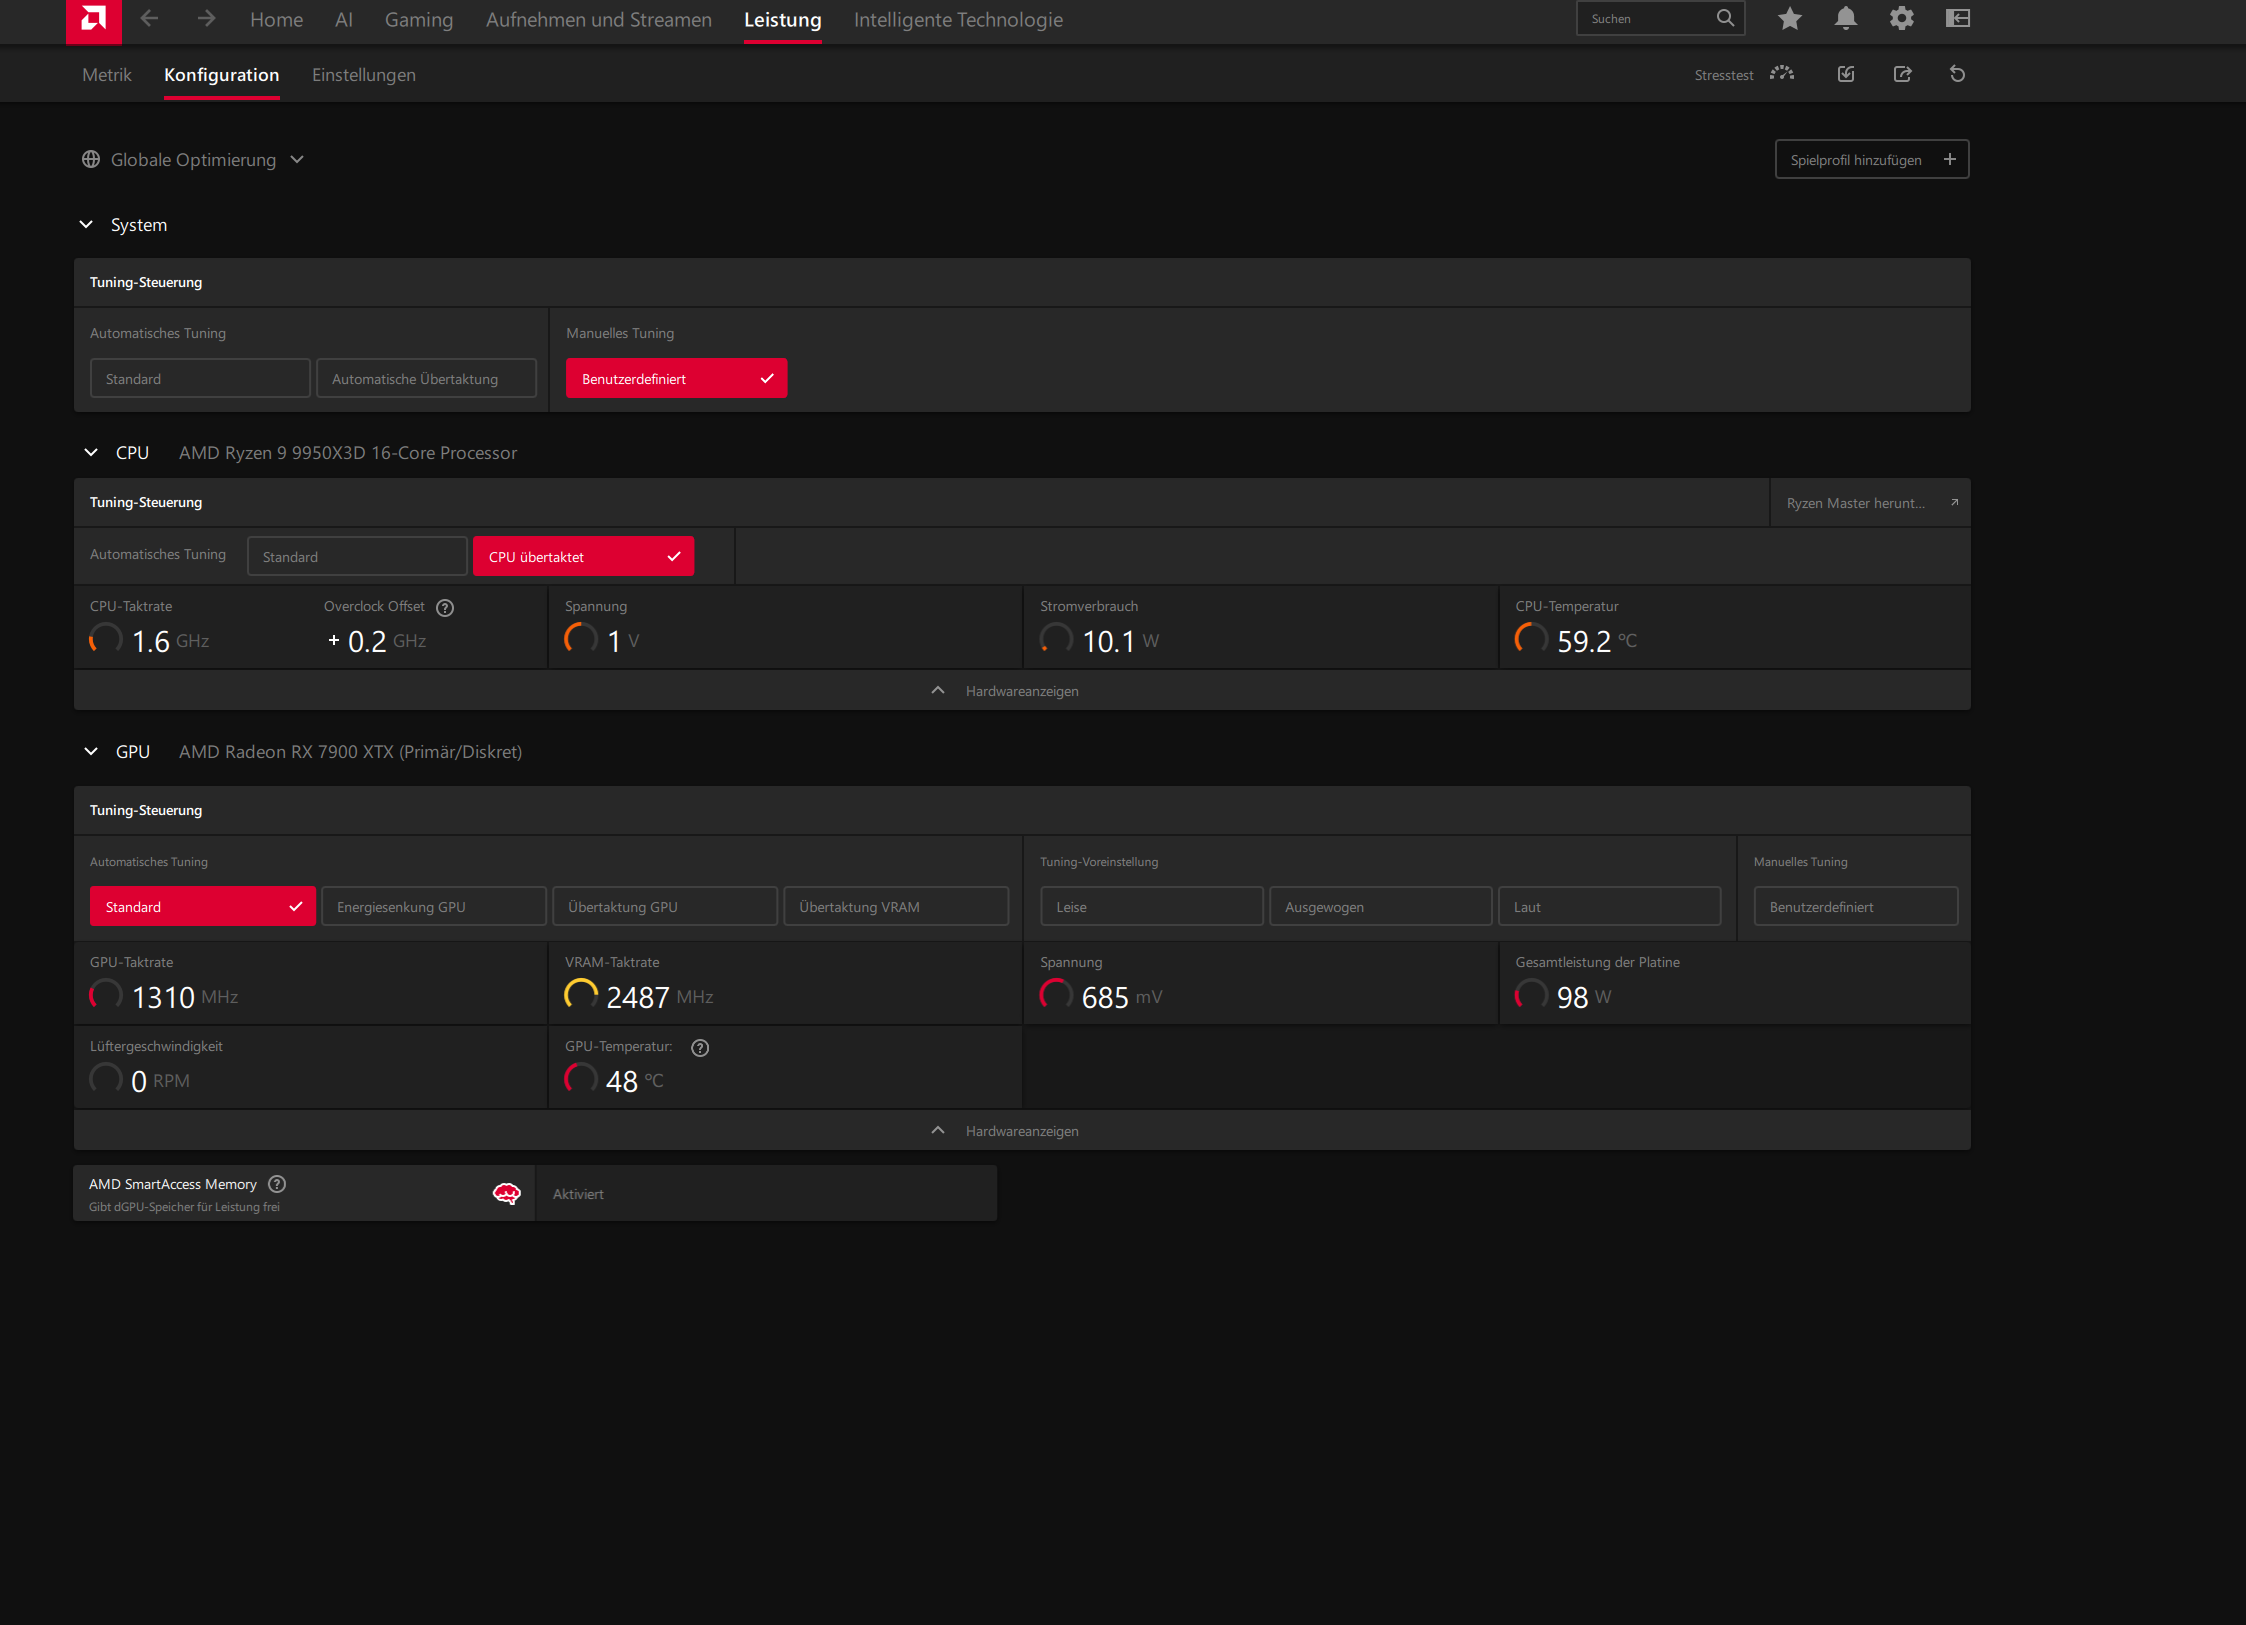This screenshot has width=2246, height=1625.
Task: Select CPU Standard tuning option
Action: pos(357,556)
